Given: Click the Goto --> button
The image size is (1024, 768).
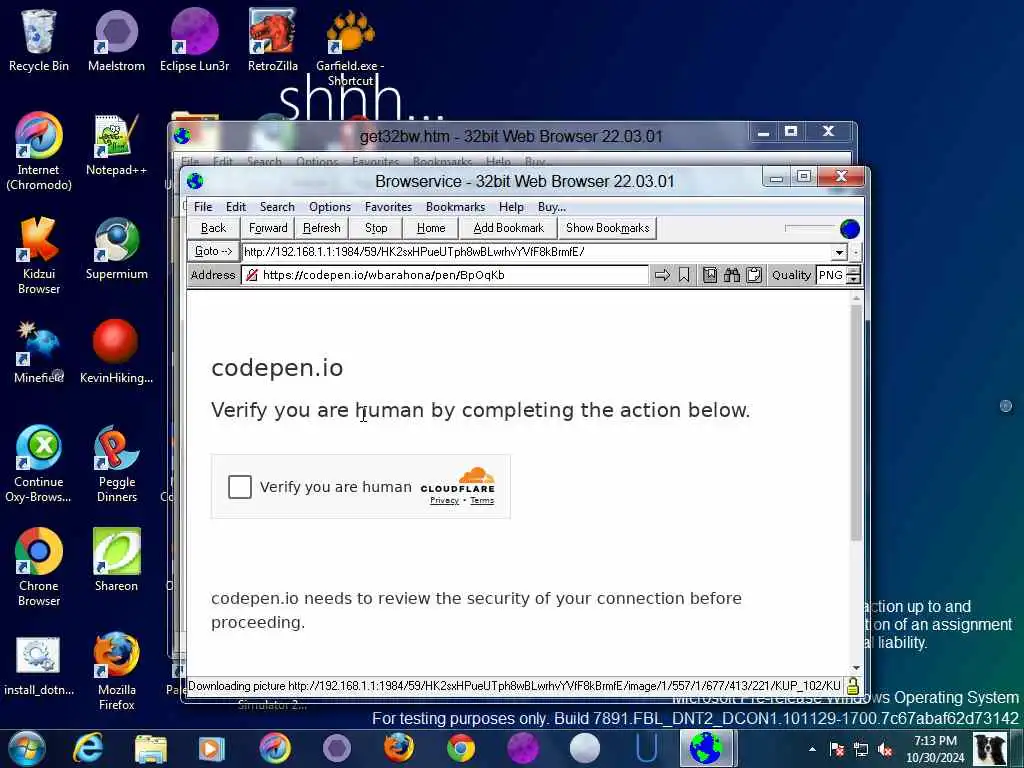Looking at the screenshot, I should [x=214, y=251].
